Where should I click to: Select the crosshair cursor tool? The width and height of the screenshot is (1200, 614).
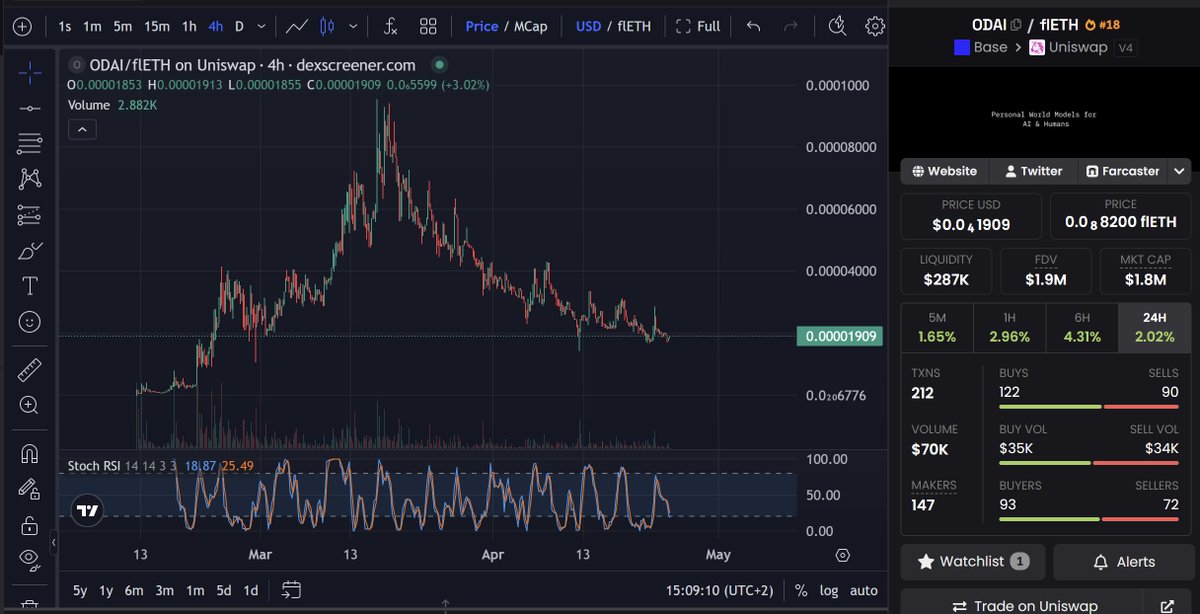[x=30, y=73]
